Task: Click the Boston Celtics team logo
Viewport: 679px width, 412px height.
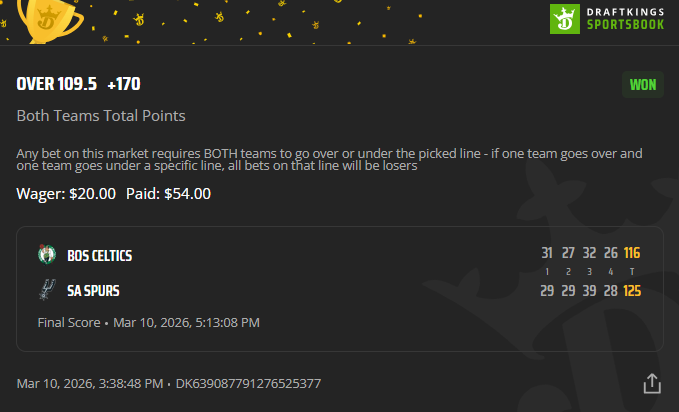Action: point(46,254)
